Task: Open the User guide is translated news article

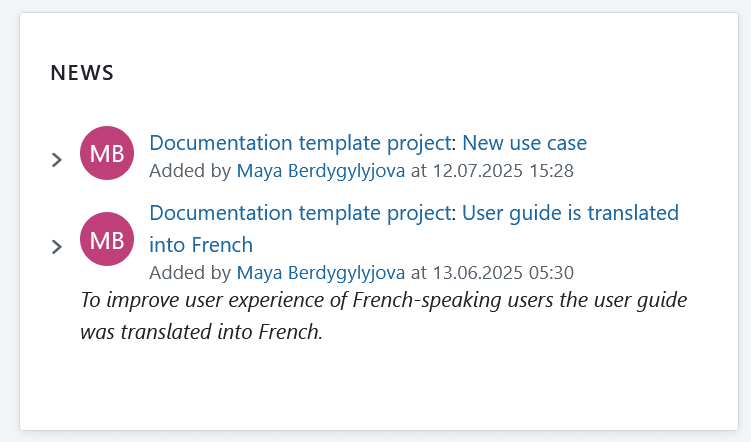Action: coord(570,213)
